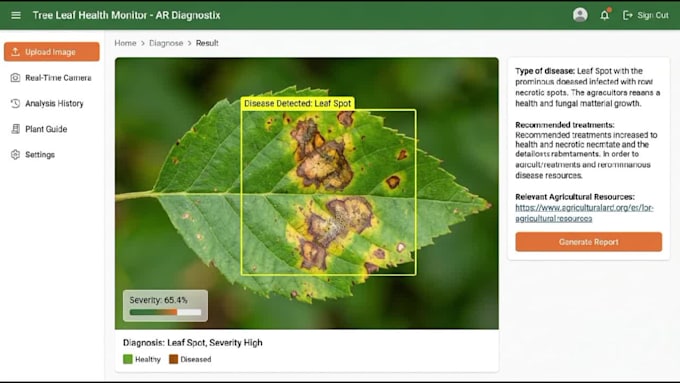
Task: Open the agricultural resources link
Action: [584, 213]
